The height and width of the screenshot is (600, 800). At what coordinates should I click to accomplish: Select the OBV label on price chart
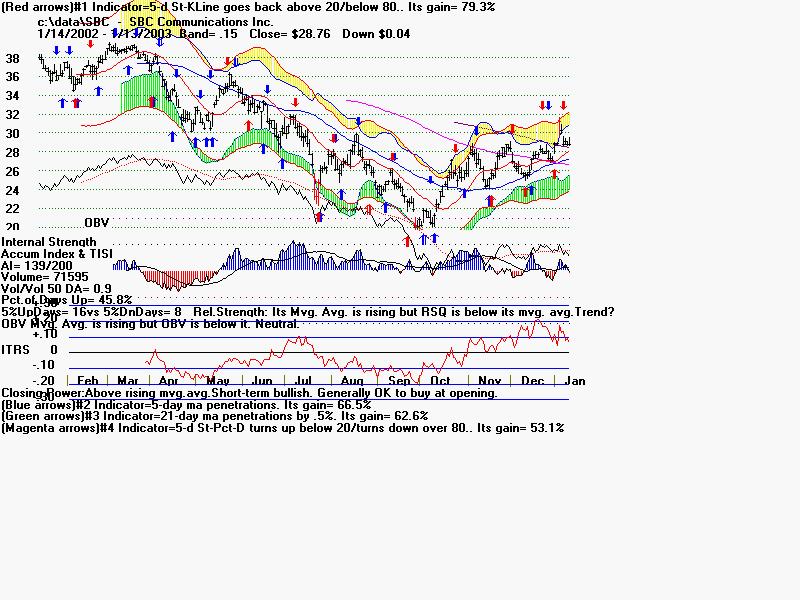click(96, 221)
